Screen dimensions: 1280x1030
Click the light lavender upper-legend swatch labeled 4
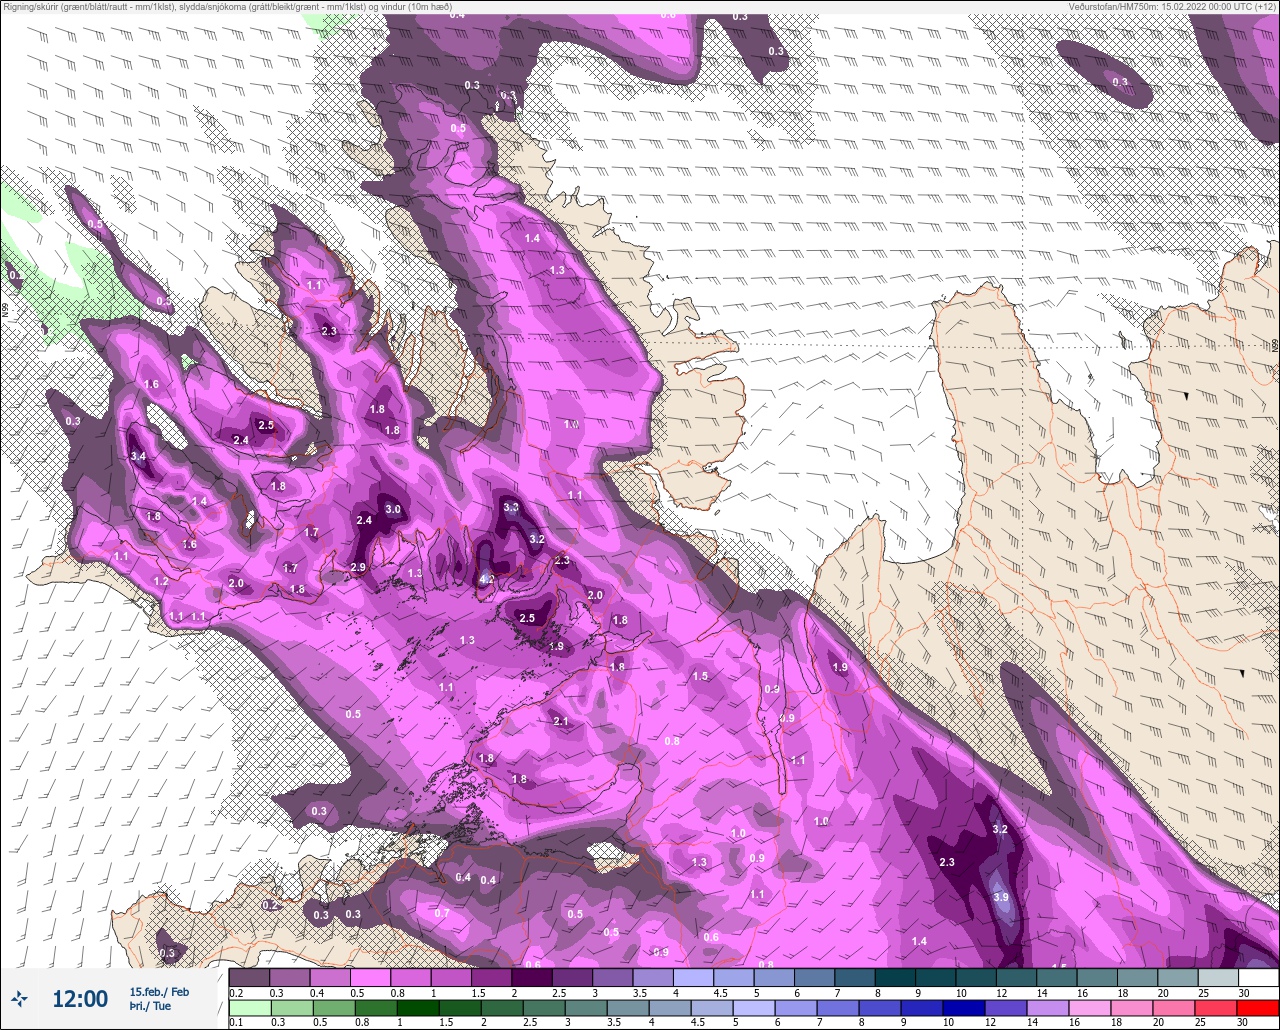(693, 977)
